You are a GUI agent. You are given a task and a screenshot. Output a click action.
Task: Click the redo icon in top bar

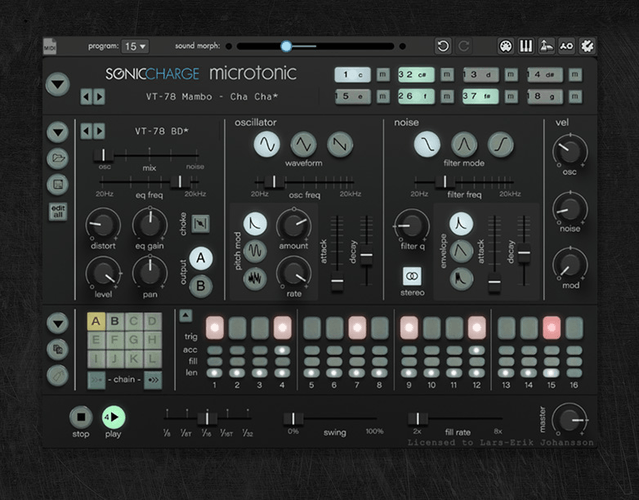click(x=464, y=46)
